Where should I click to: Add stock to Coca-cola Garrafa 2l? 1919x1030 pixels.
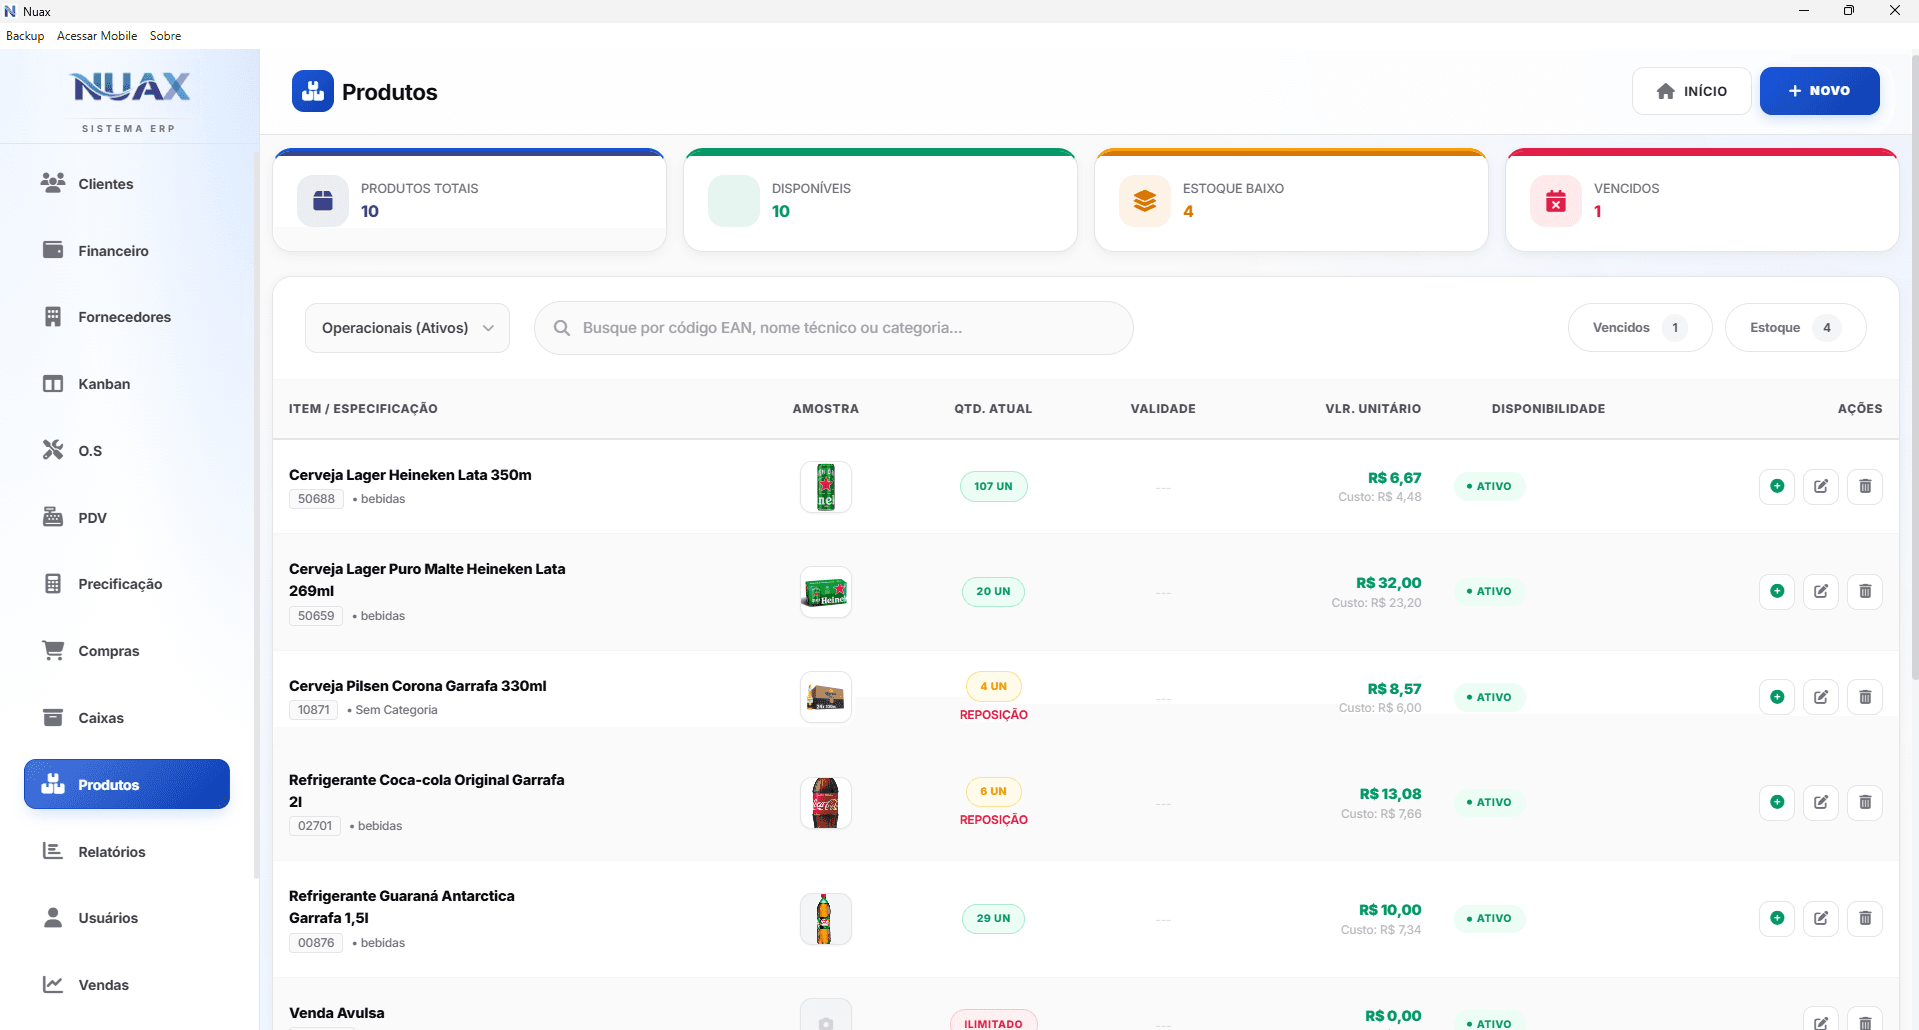coord(1777,802)
